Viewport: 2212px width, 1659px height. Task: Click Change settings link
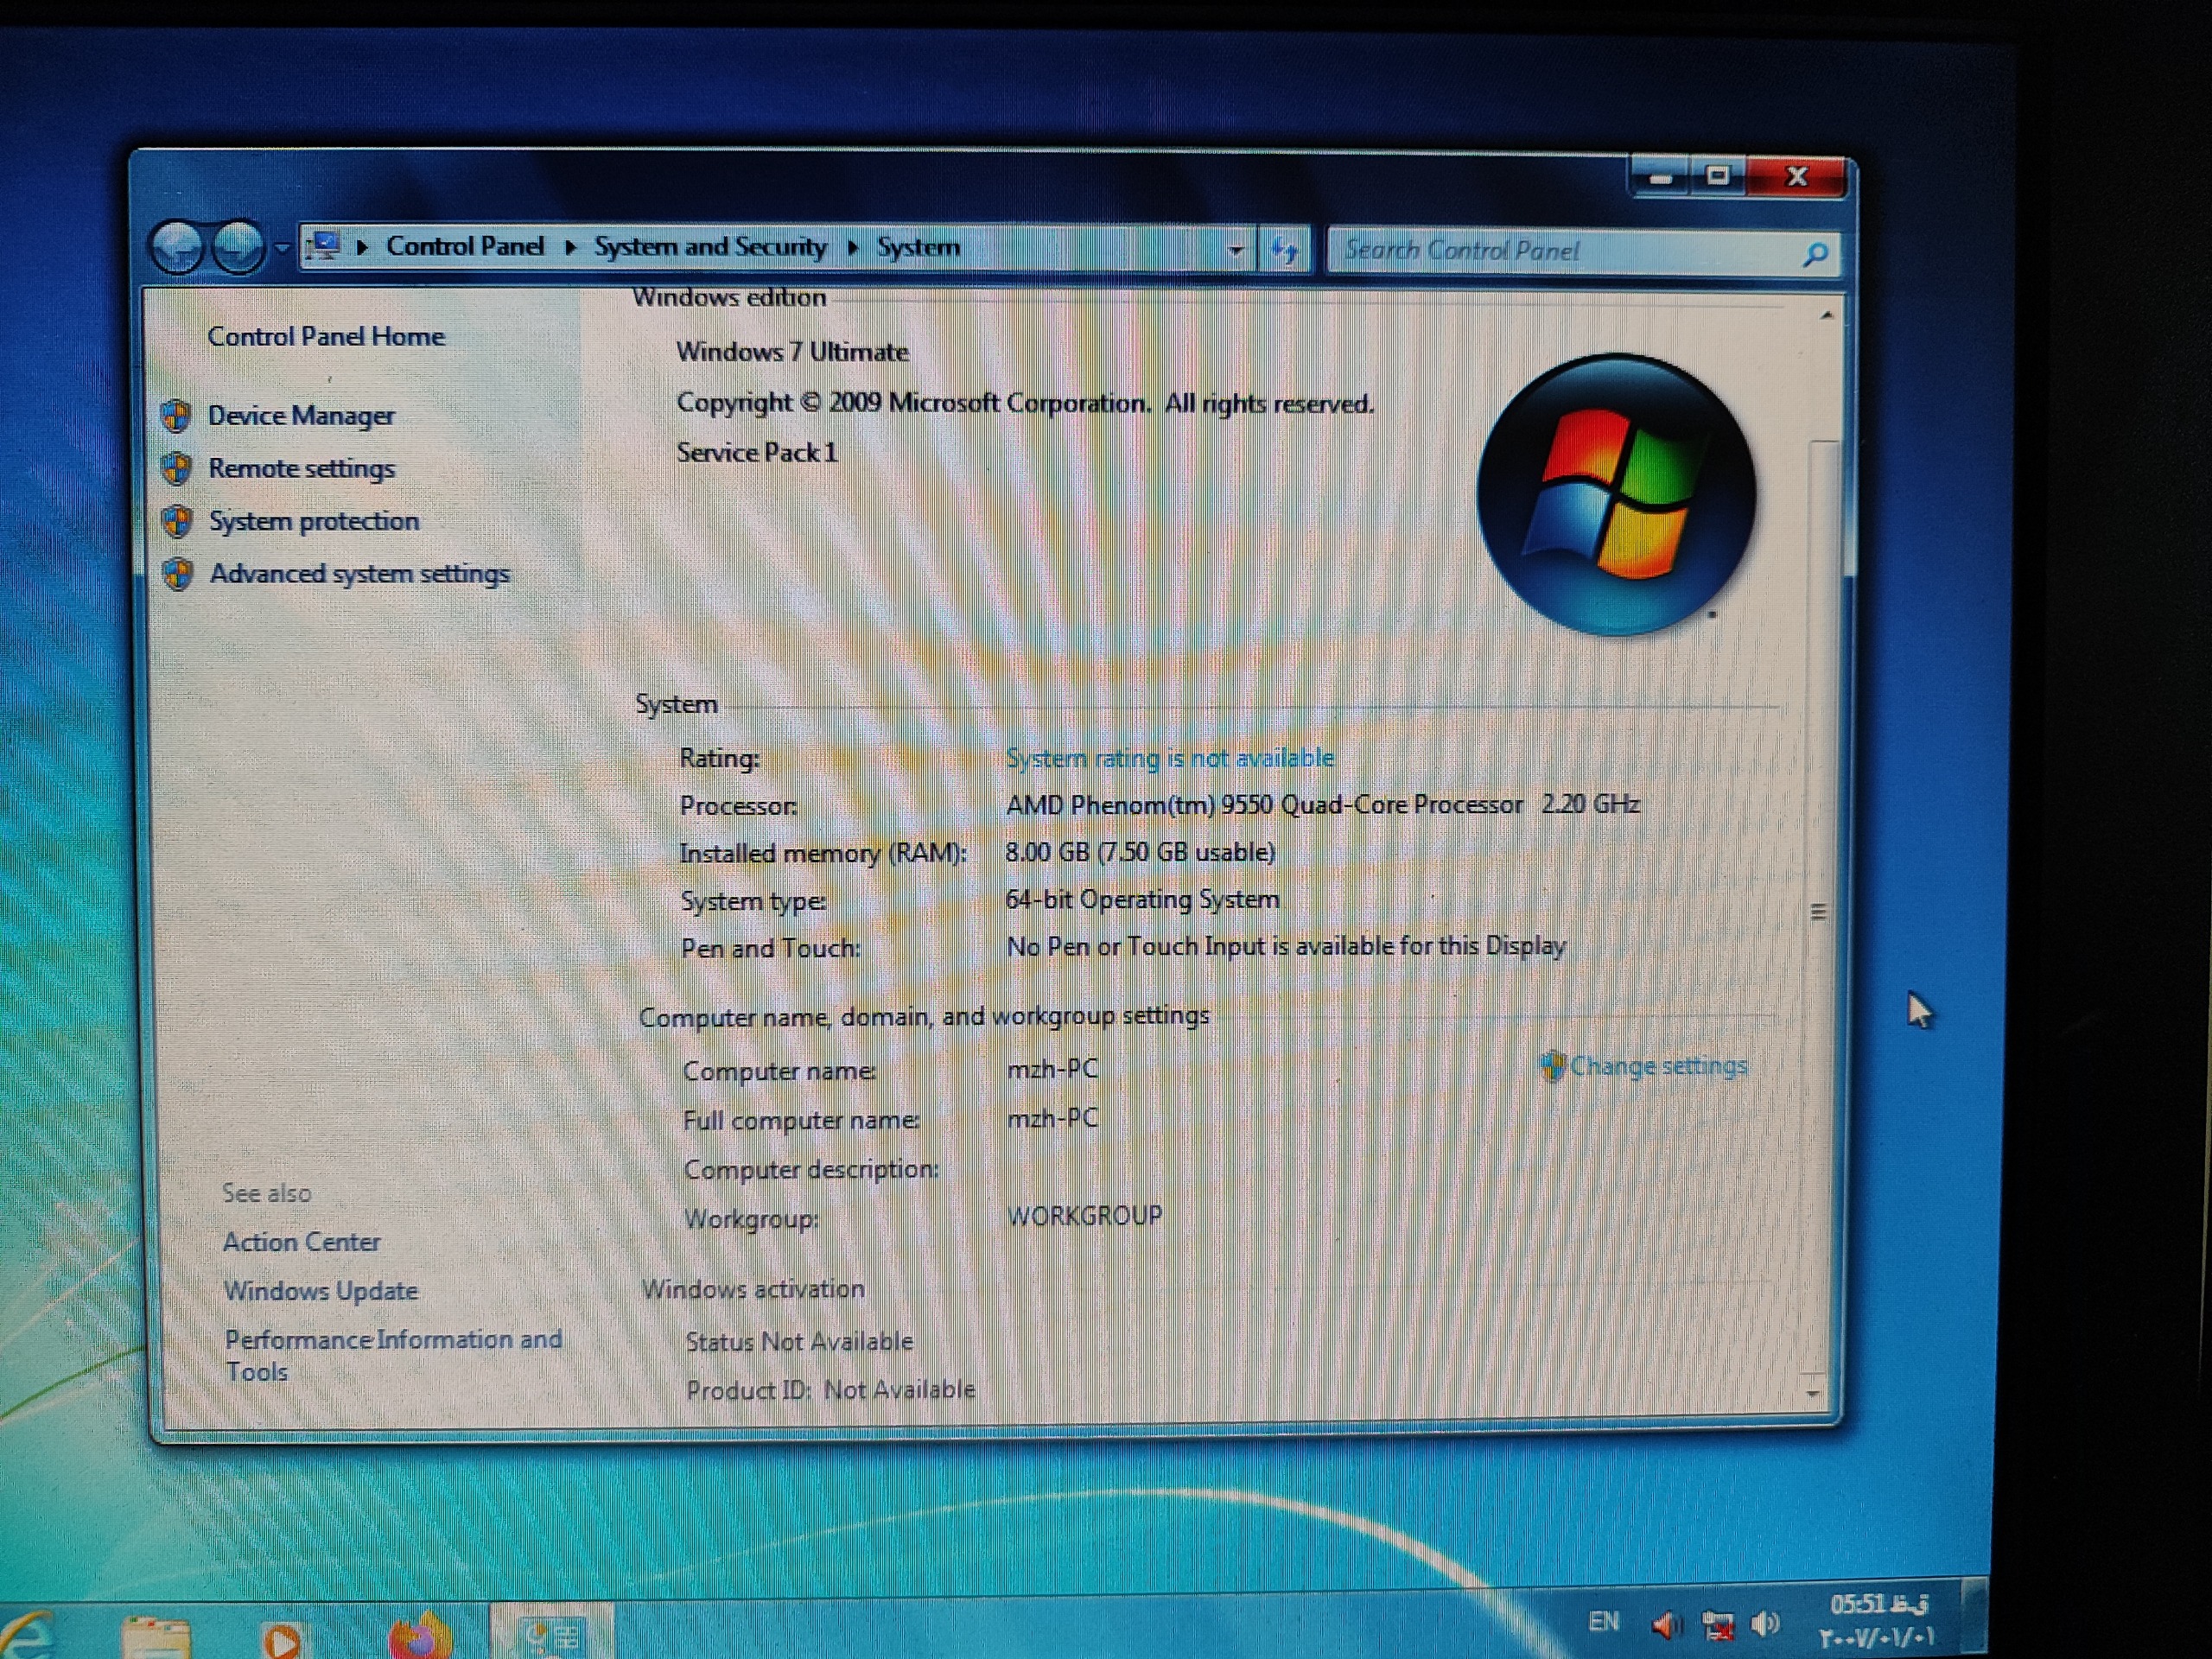coord(1659,1066)
